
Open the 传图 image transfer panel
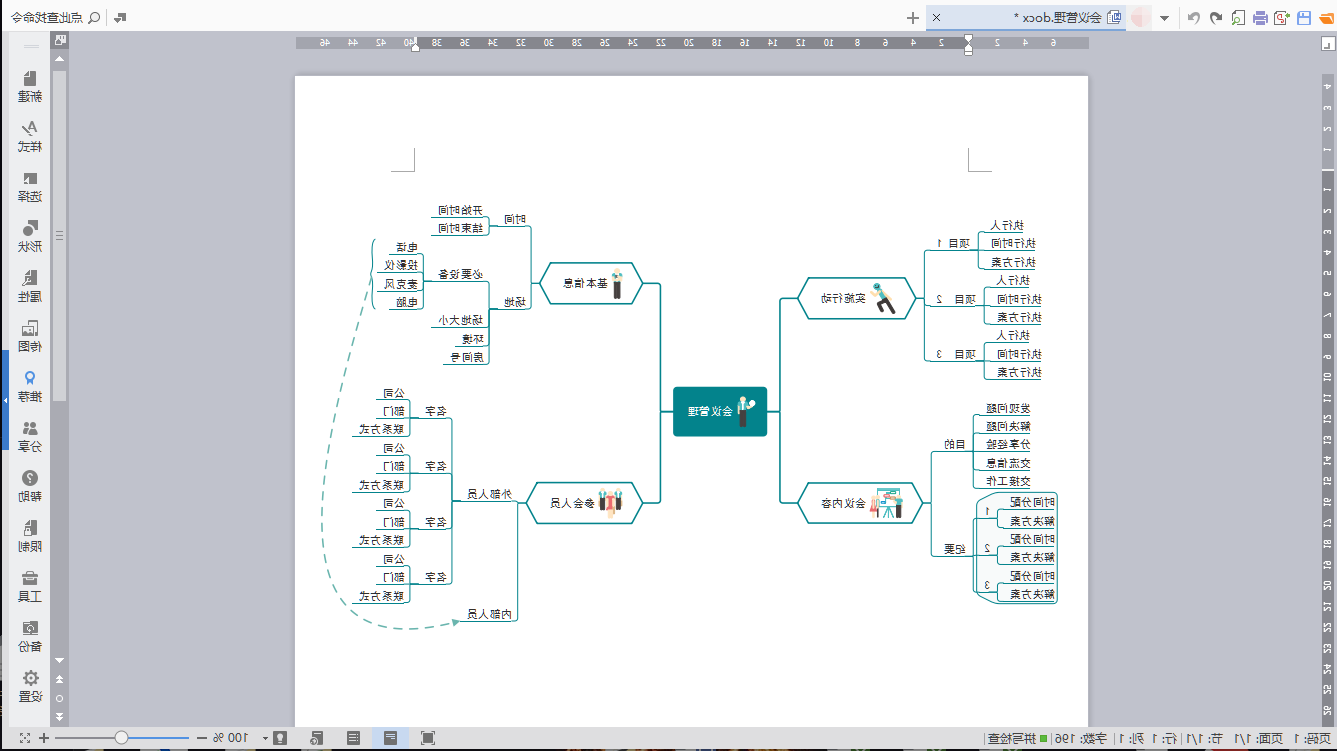coord(31,337)
